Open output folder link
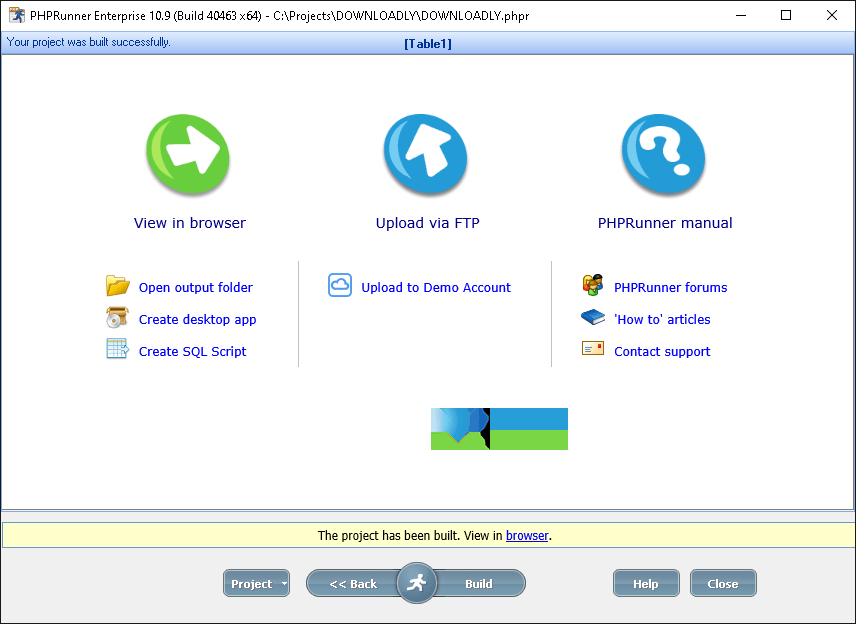856x624 pixels. point(195,287)
